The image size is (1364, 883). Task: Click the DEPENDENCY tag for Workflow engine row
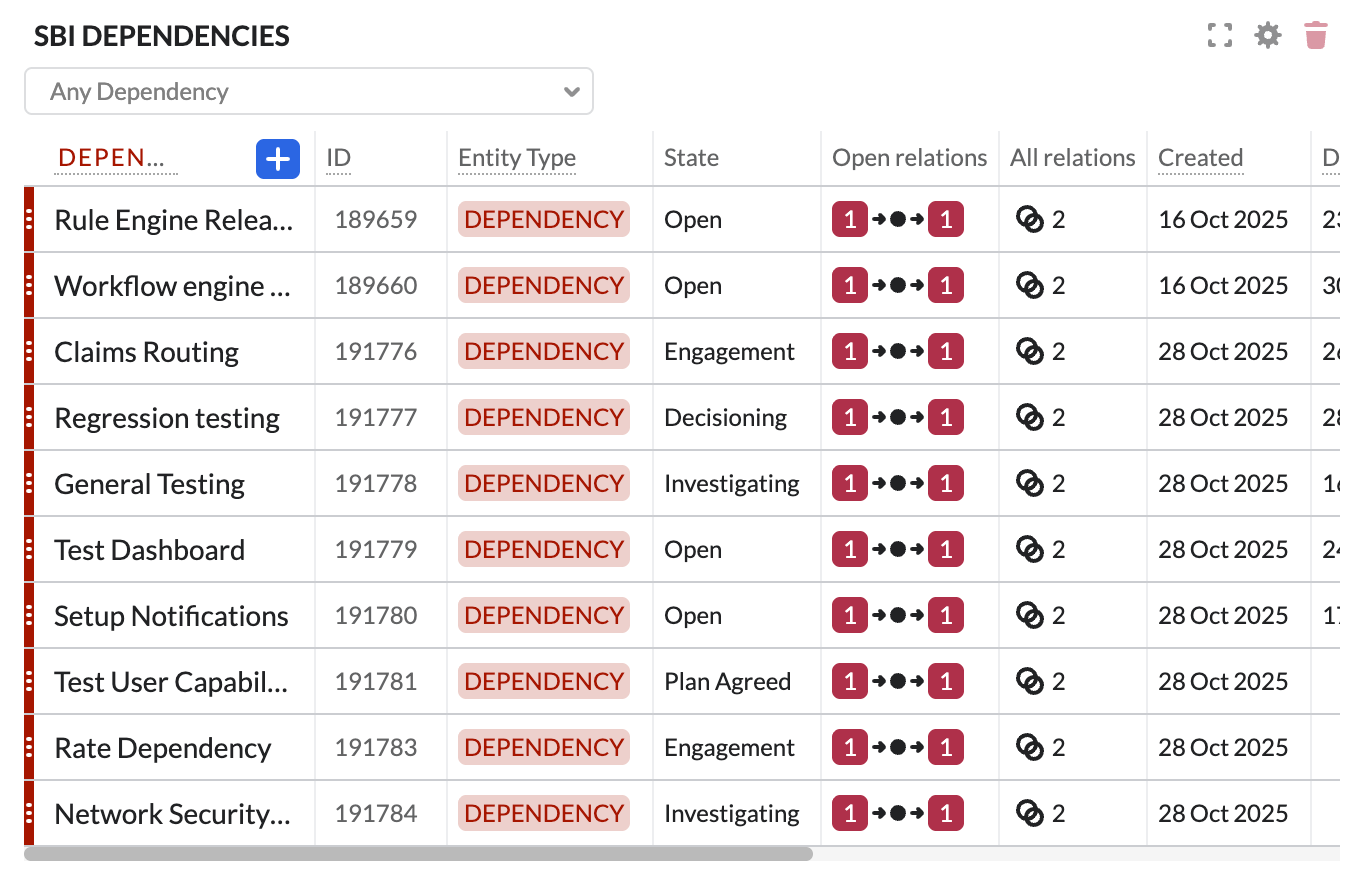click(544, 286)
